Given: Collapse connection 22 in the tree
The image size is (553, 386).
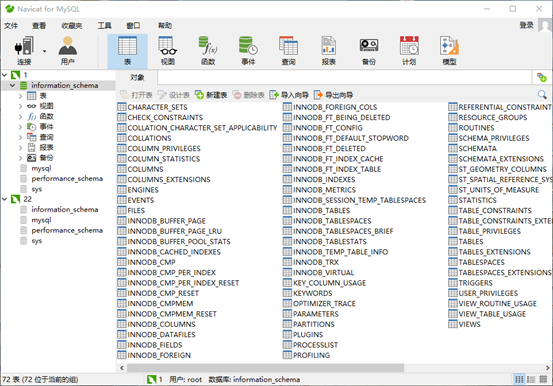Looking at the screenshot, I should click(x=5, y=199).
